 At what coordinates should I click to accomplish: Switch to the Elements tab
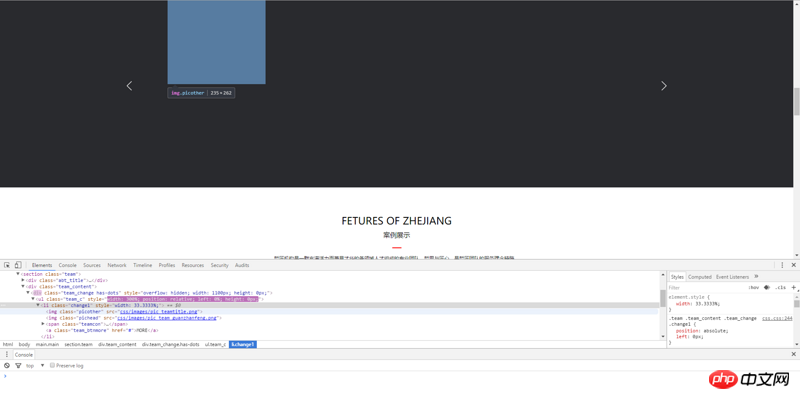pyautogui.click(x=42, y=265)
